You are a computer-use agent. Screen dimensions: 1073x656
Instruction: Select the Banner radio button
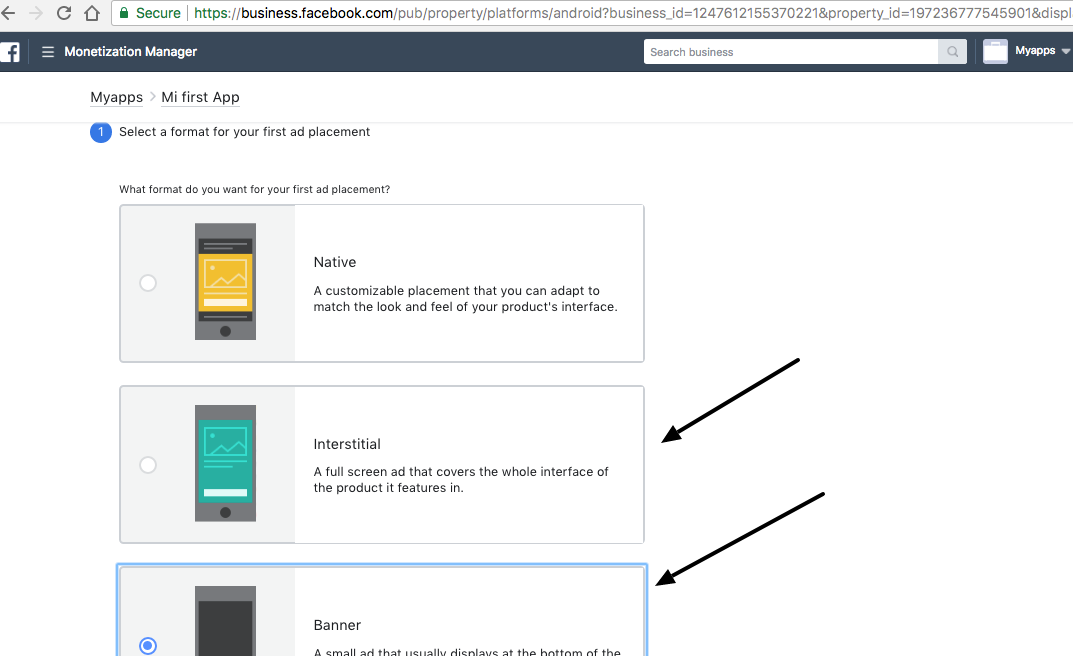click(148, 646)
